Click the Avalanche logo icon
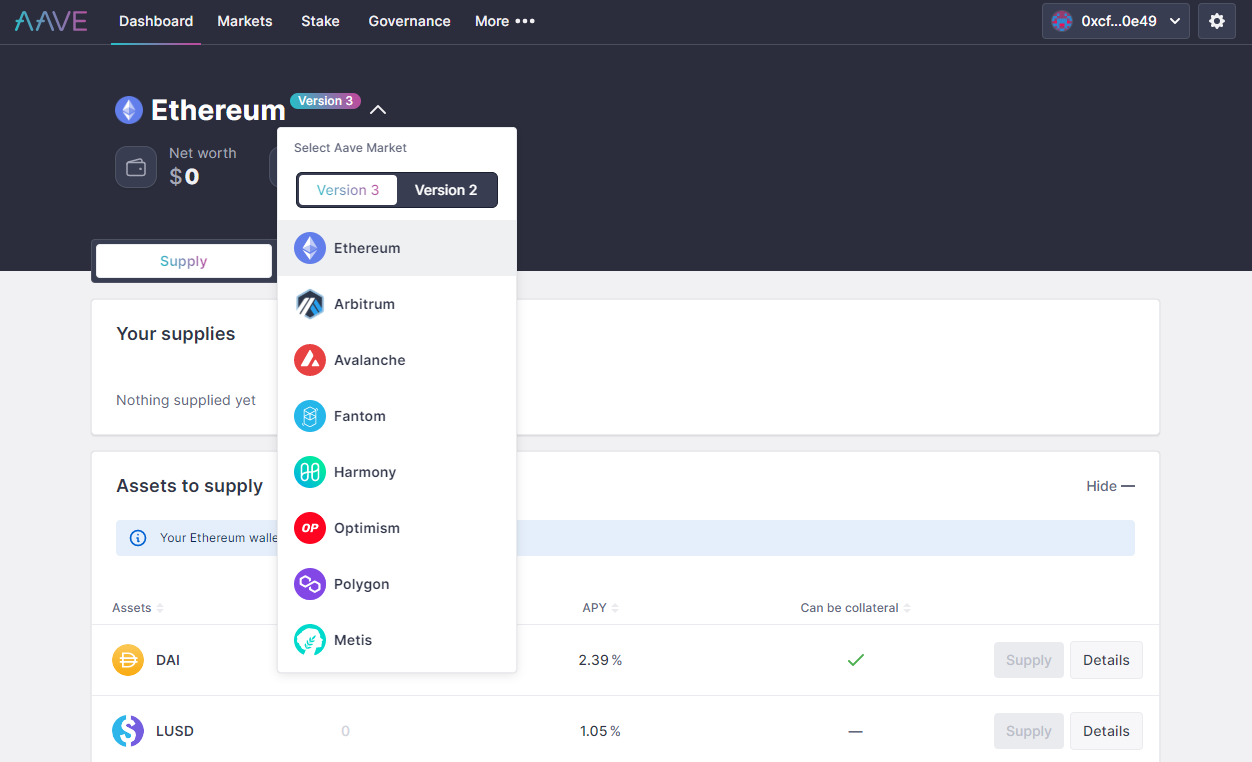Screen dimensions: 1252x762 [310, 360]
